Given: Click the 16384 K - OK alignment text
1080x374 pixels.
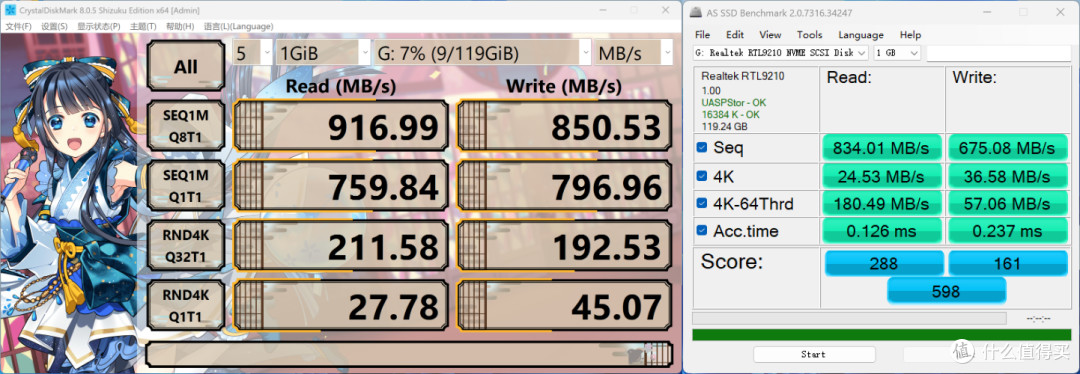Looking at the screenshot, I should pos(730,114).
